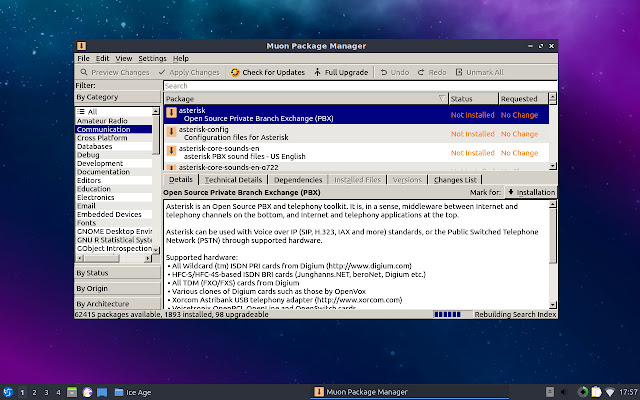The image size is (640, 400).
Task: Click the Muon icon in the title bar
Action: pos(81,46)
